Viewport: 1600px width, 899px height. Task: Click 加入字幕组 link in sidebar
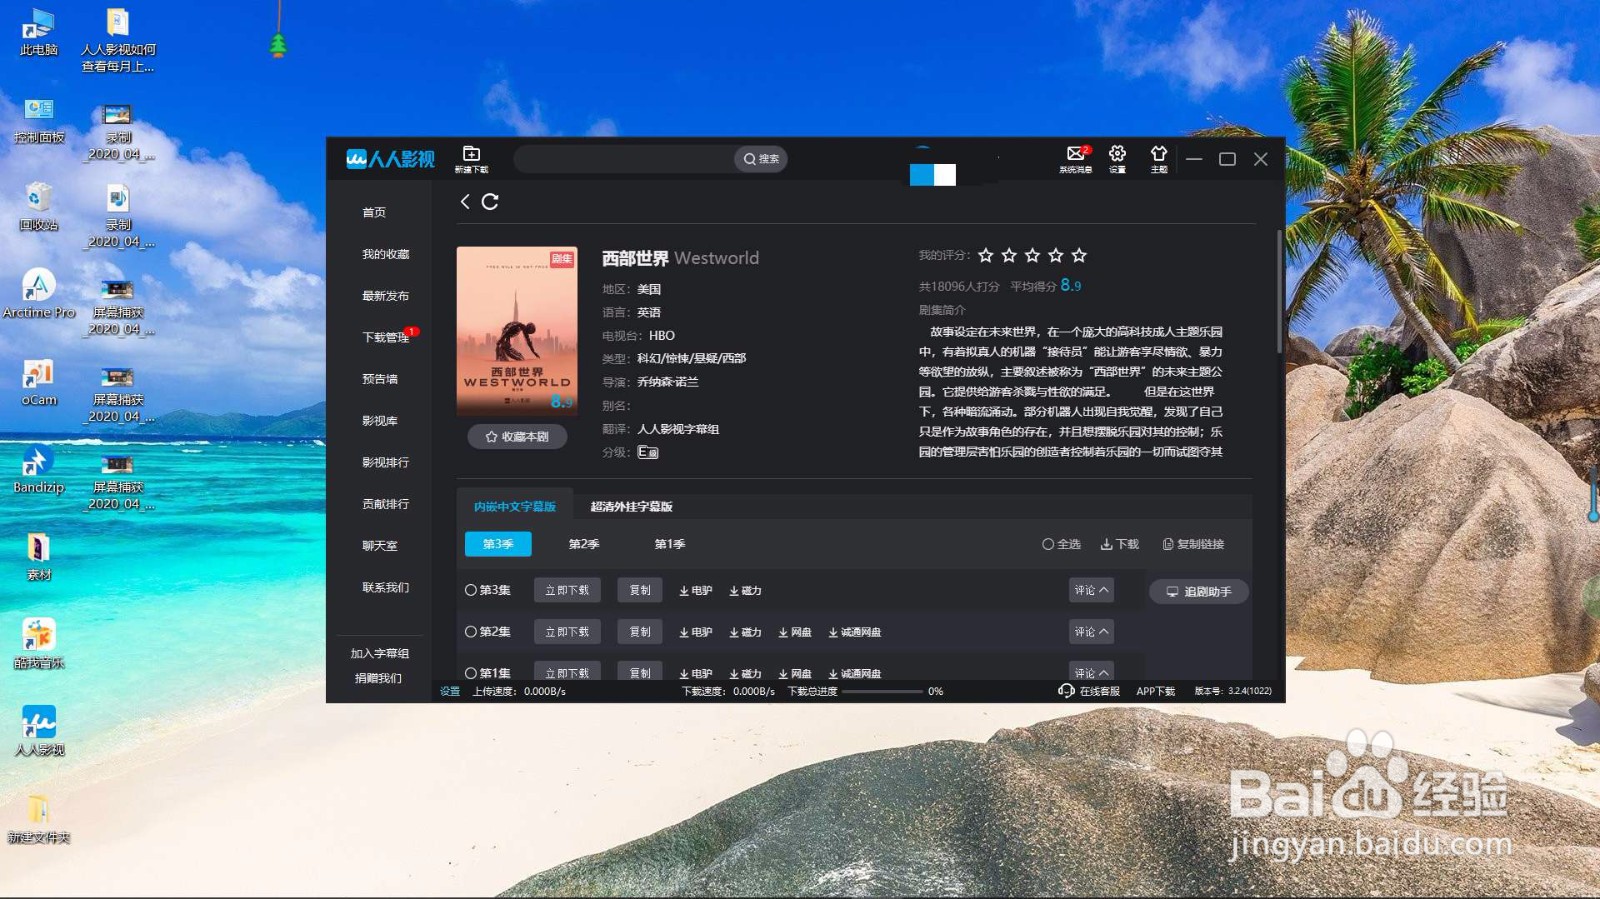(x=379, y=653)
